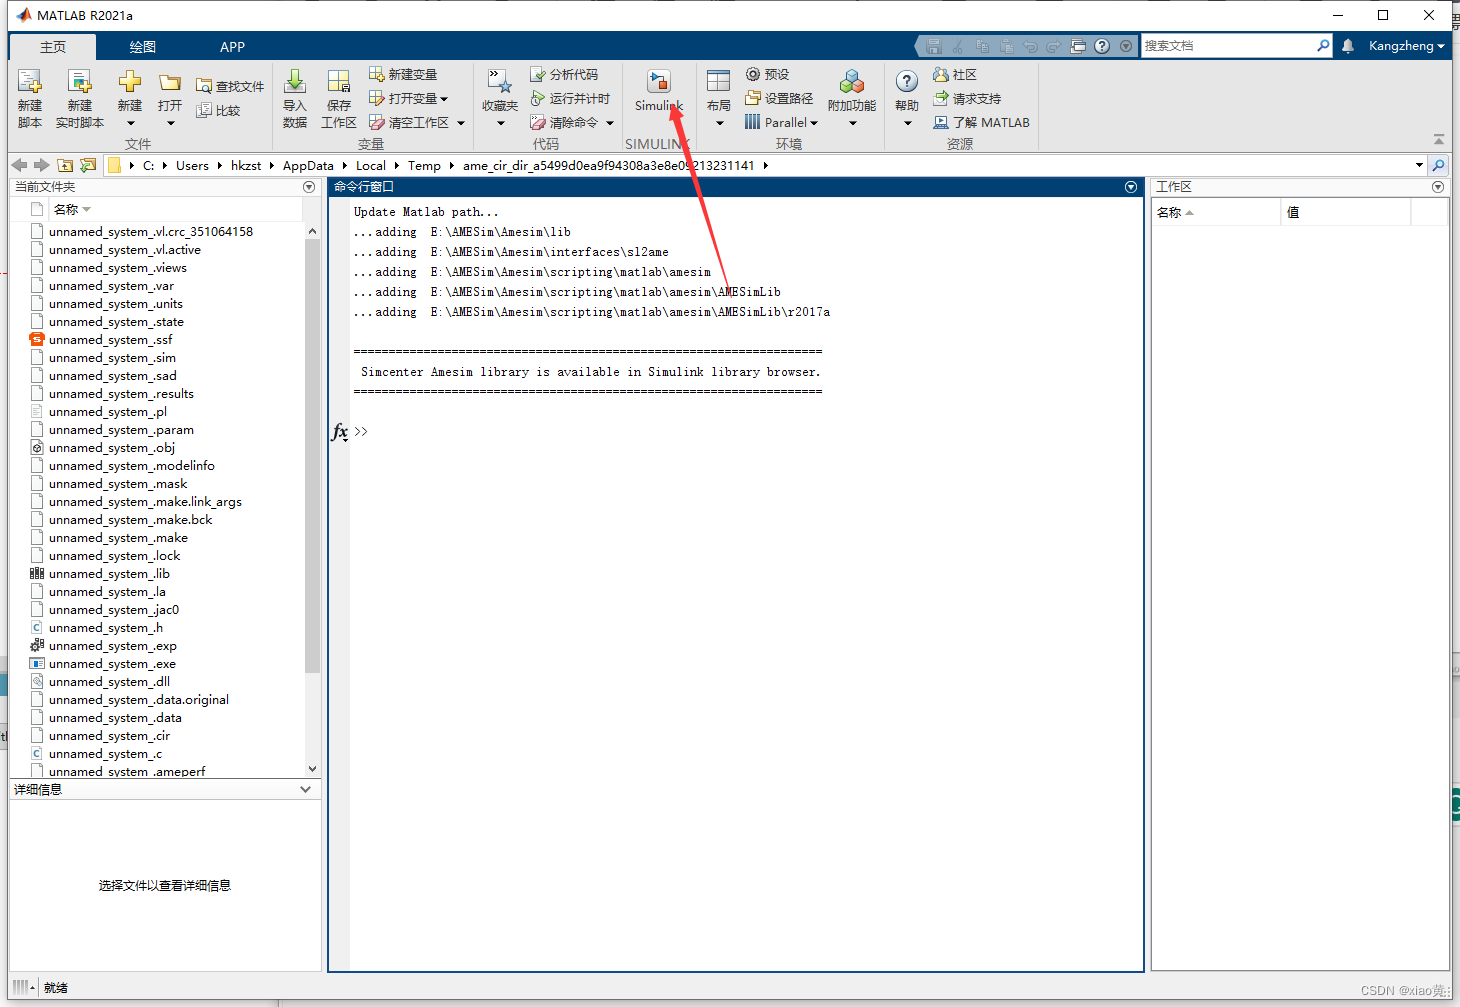
Task: Create a new live script 新建实时脚本
Action: click(x=80, y=98)
